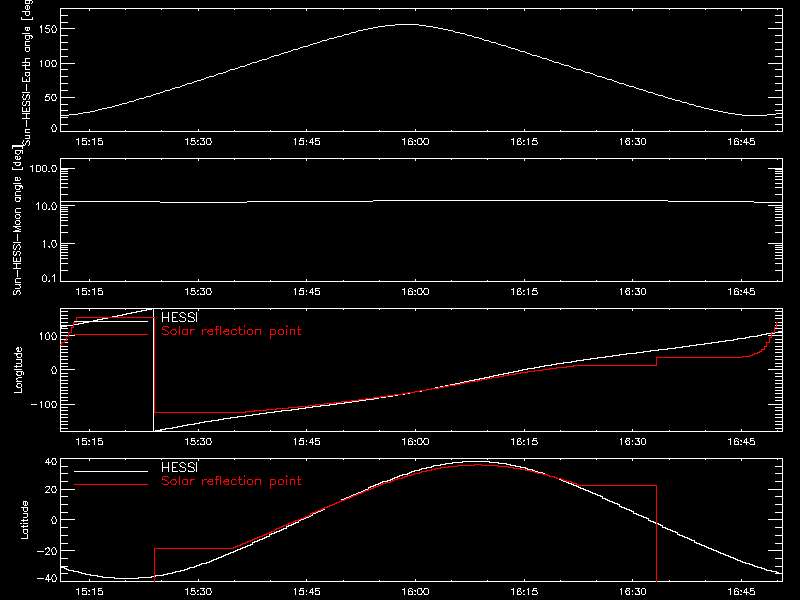Click the Sun-HESSI-Earth angle axis title
This screenshot has width=800, height=600.
pos(27,71)
